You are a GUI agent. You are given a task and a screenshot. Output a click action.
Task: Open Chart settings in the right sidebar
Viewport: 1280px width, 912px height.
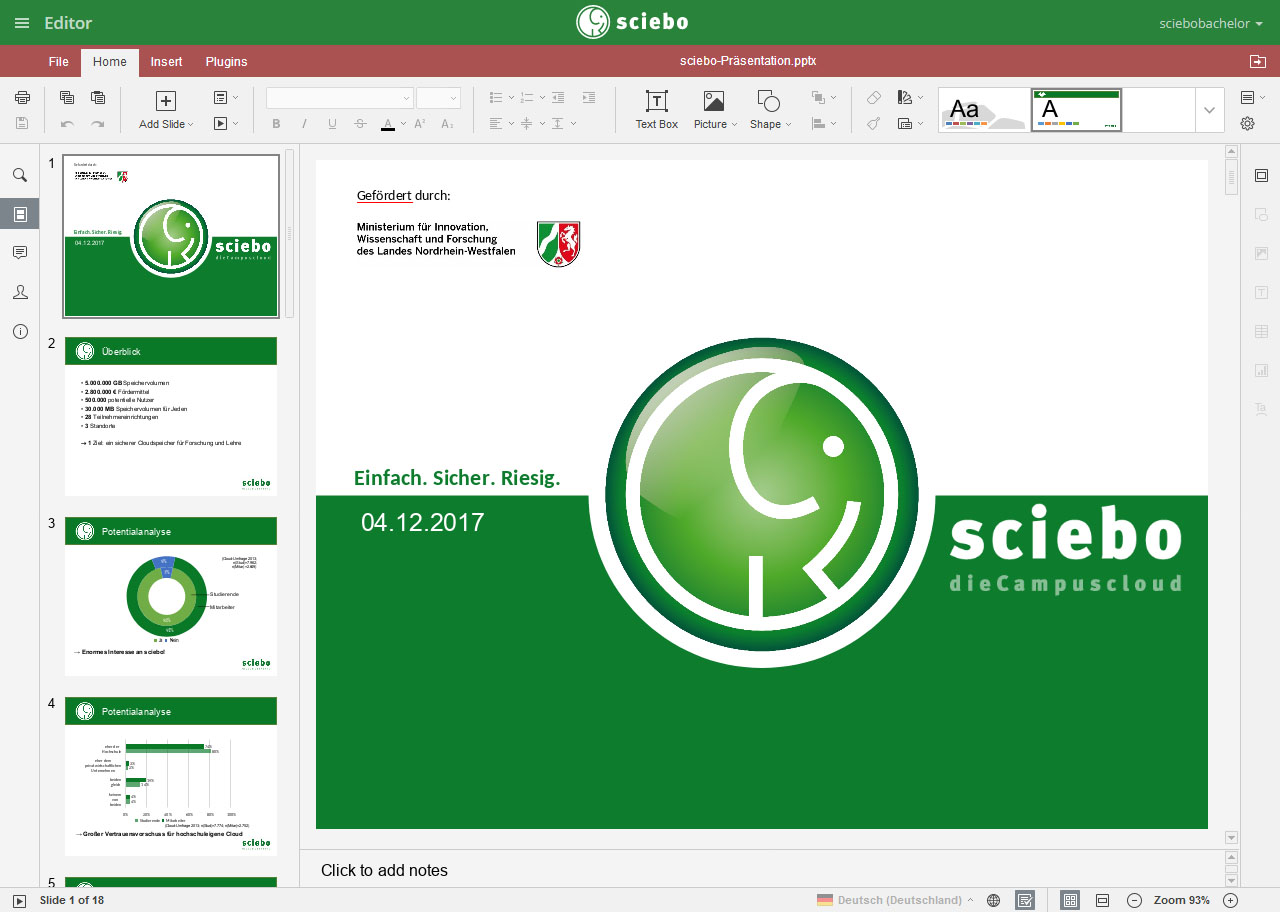tap(1261, 370)
